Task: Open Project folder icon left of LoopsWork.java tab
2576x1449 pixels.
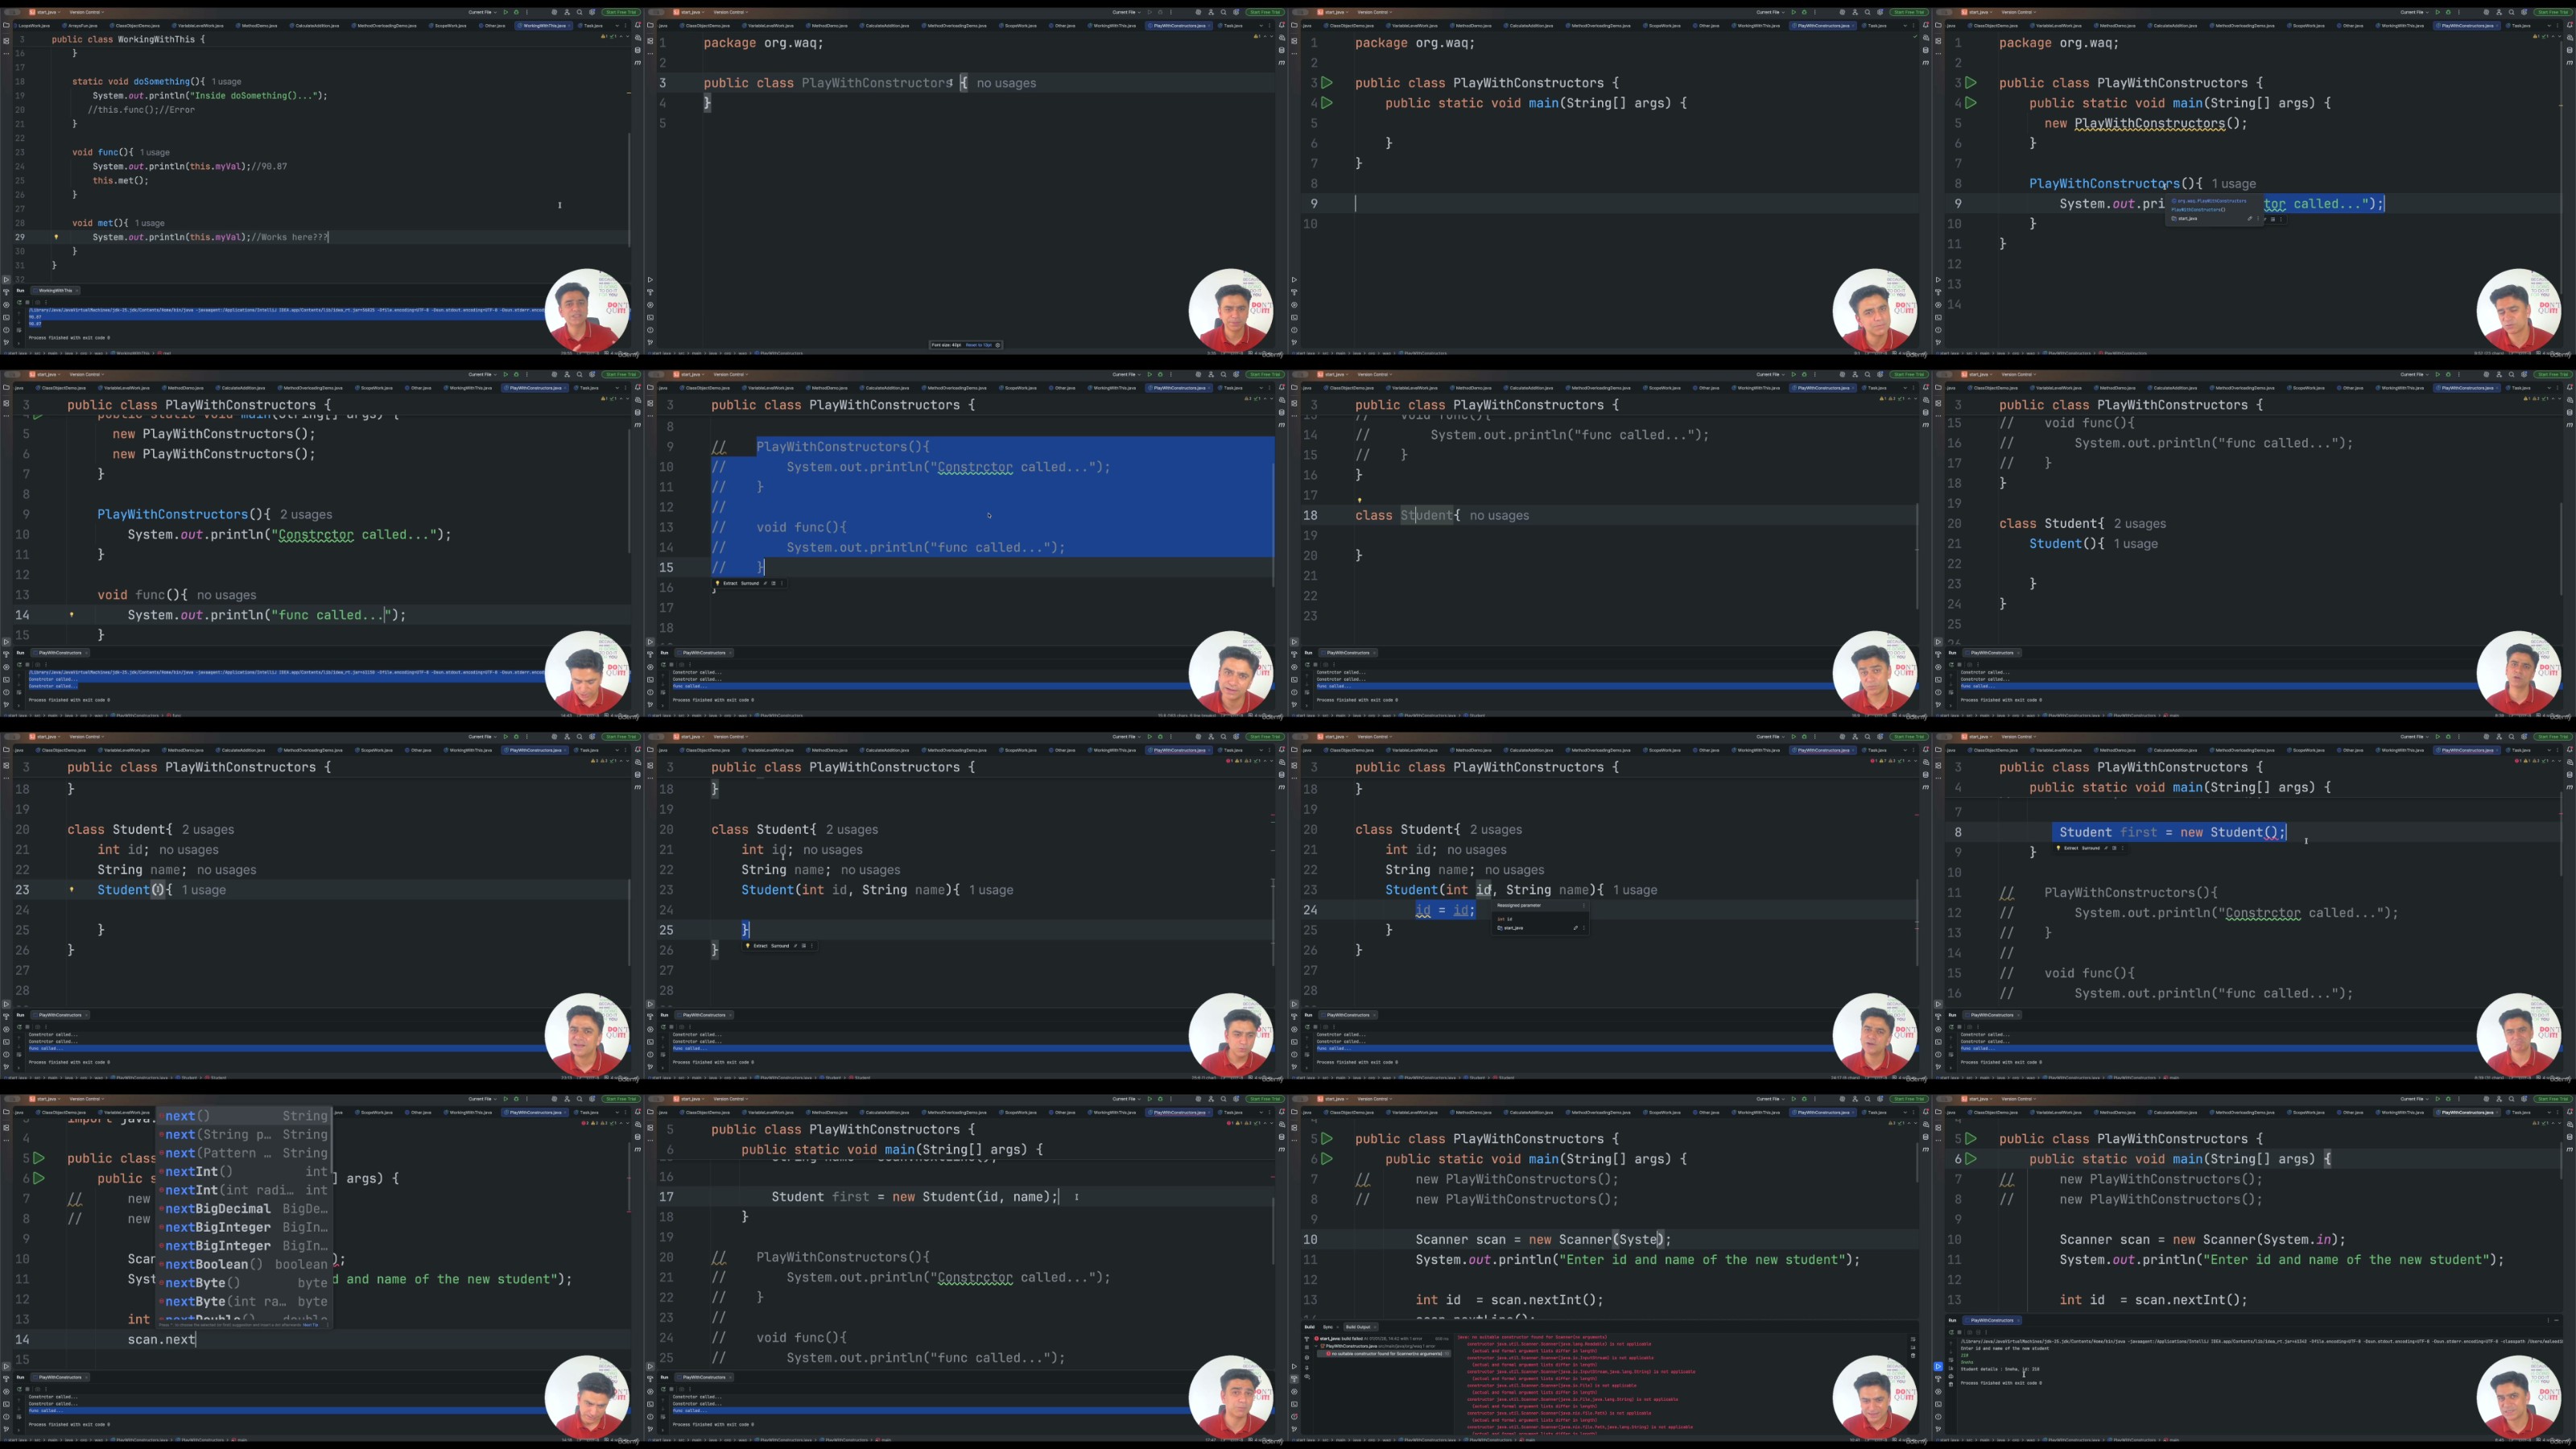Action: (x=7, y=25)
